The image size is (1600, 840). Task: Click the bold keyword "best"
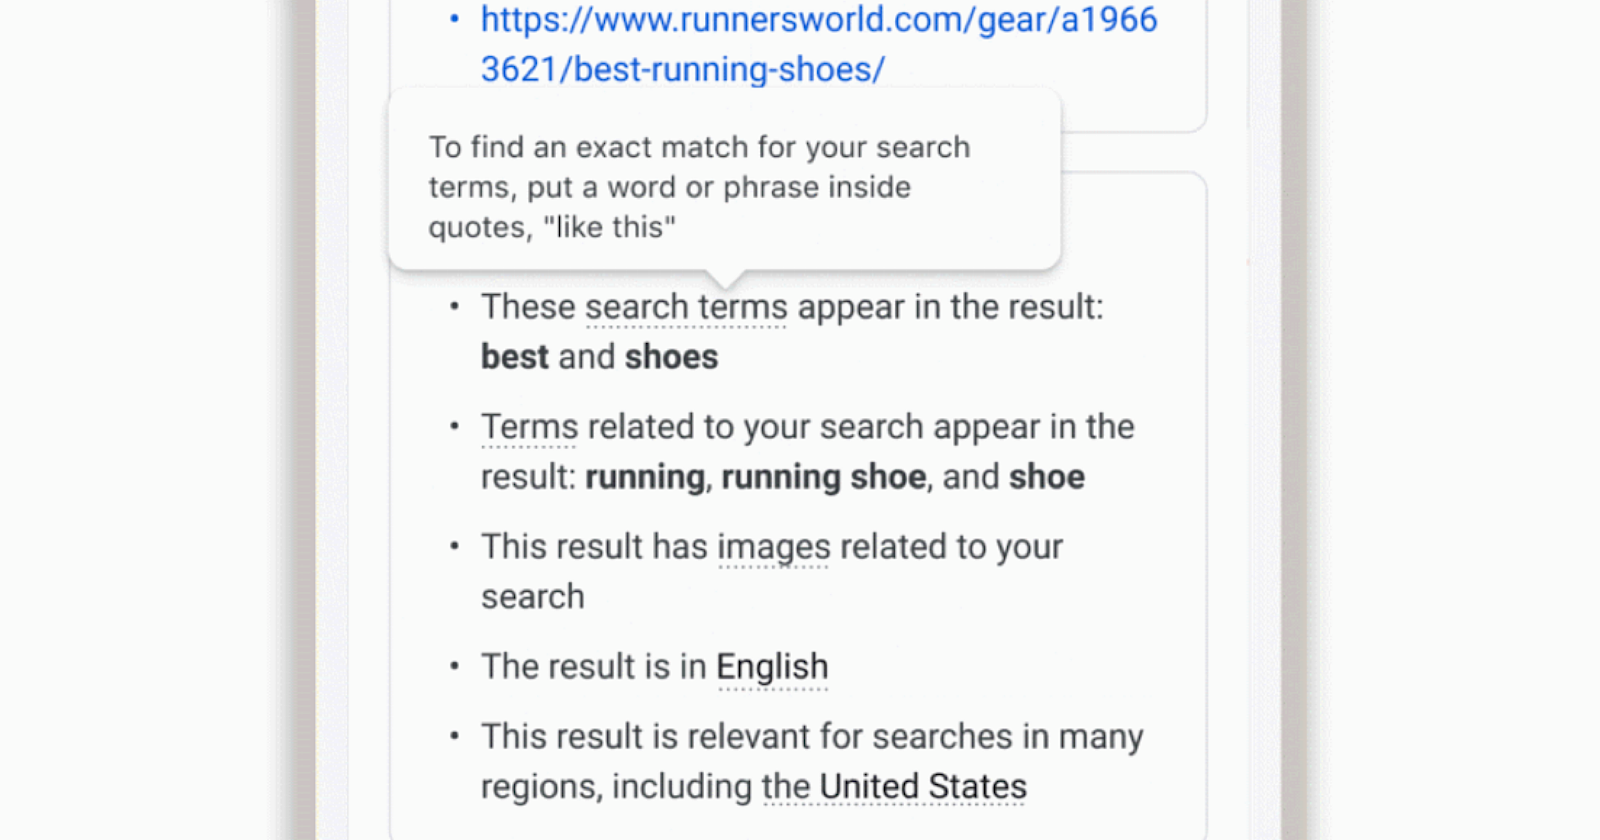[x=514, y=356]
